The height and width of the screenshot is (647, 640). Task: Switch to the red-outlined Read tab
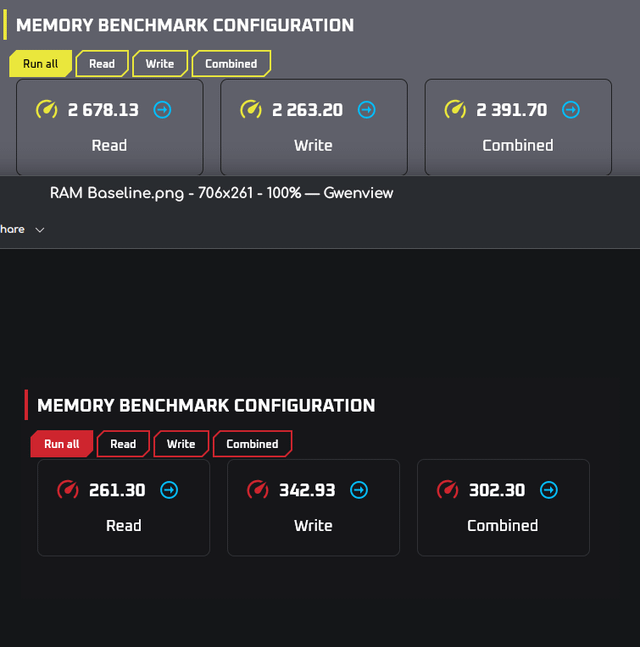[x=123, y=444]
